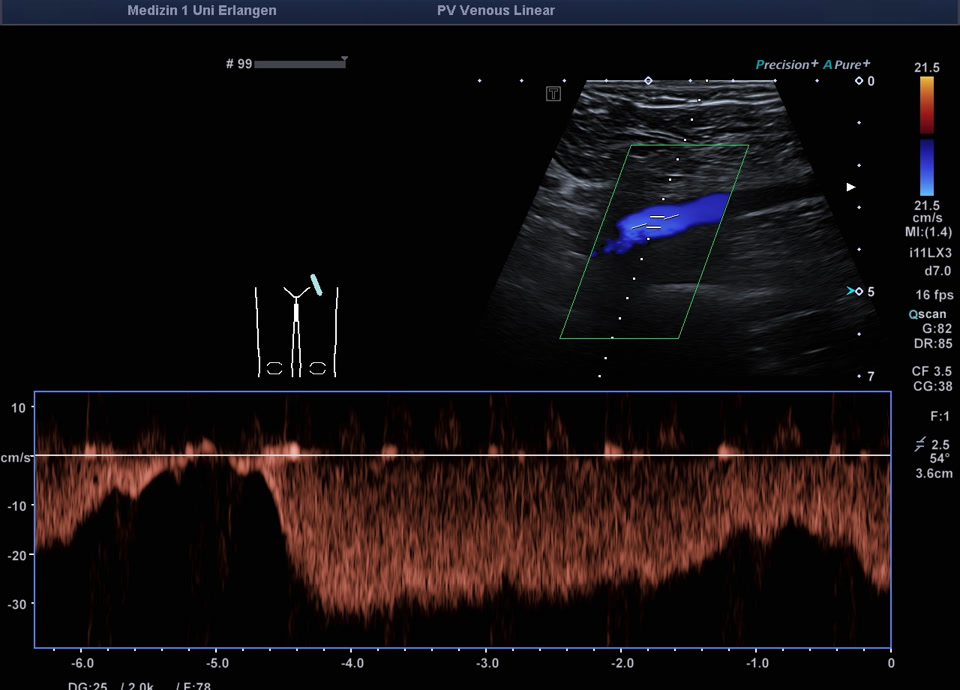Click the blue color velocity scale bar
The image size is (960, 690).
[927, 167]
